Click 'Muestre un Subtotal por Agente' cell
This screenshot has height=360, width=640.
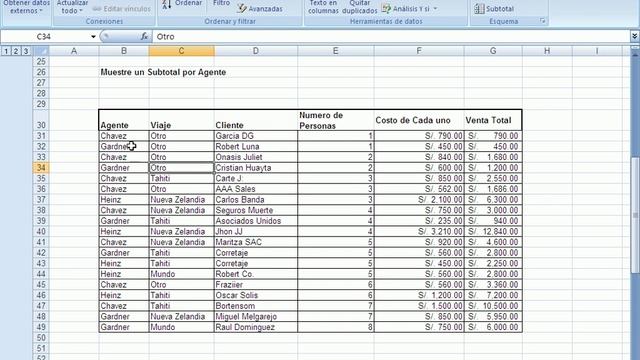(x=163, y=72)
